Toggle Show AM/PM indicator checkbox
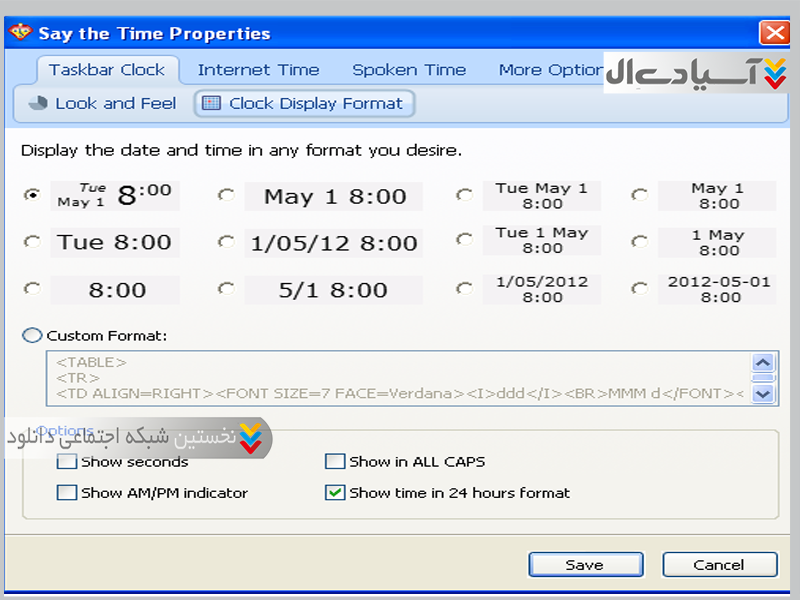This screenshot has height=600, width=800. click(67, 492)
